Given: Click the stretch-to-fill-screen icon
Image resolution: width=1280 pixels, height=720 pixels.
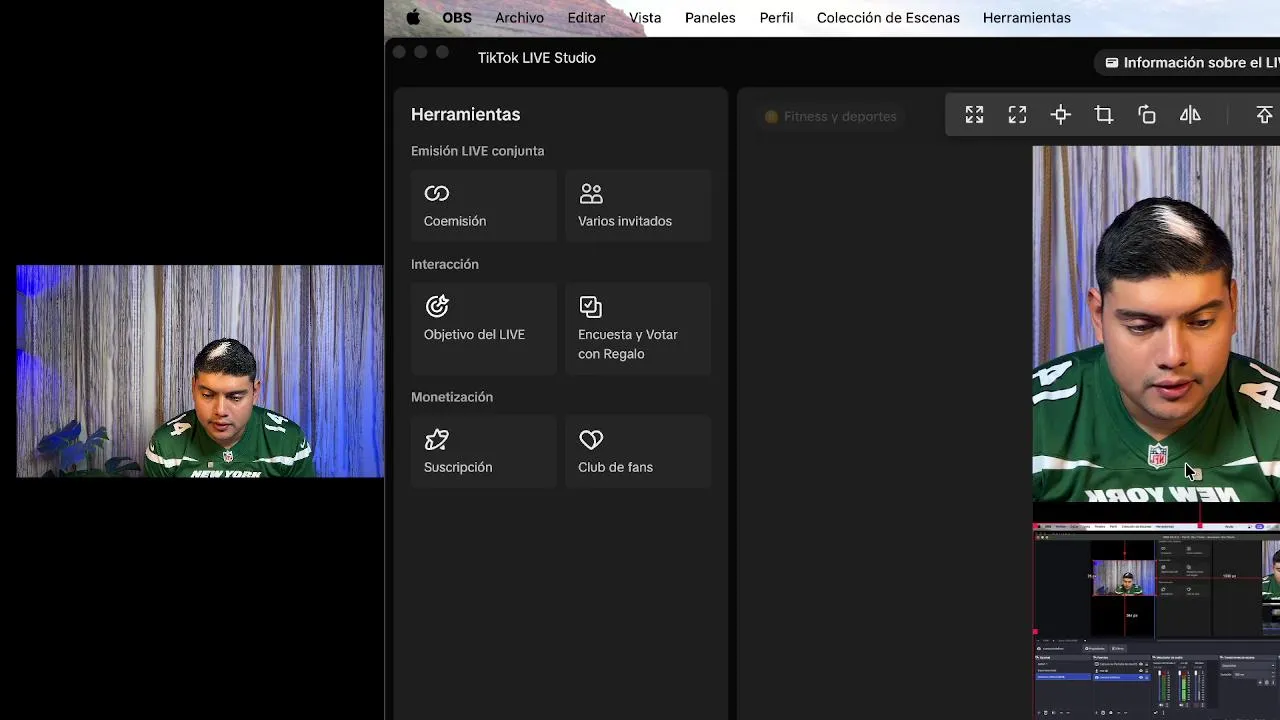Looking at the screenshot, I should (974, 115).
